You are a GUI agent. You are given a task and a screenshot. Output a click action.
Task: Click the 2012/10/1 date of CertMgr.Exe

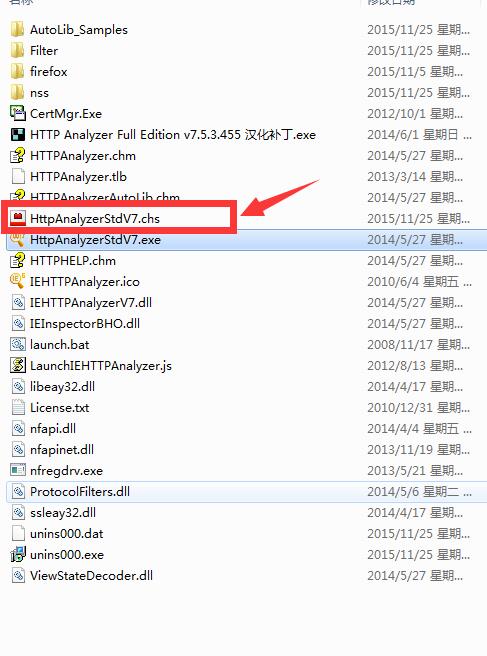415,114
